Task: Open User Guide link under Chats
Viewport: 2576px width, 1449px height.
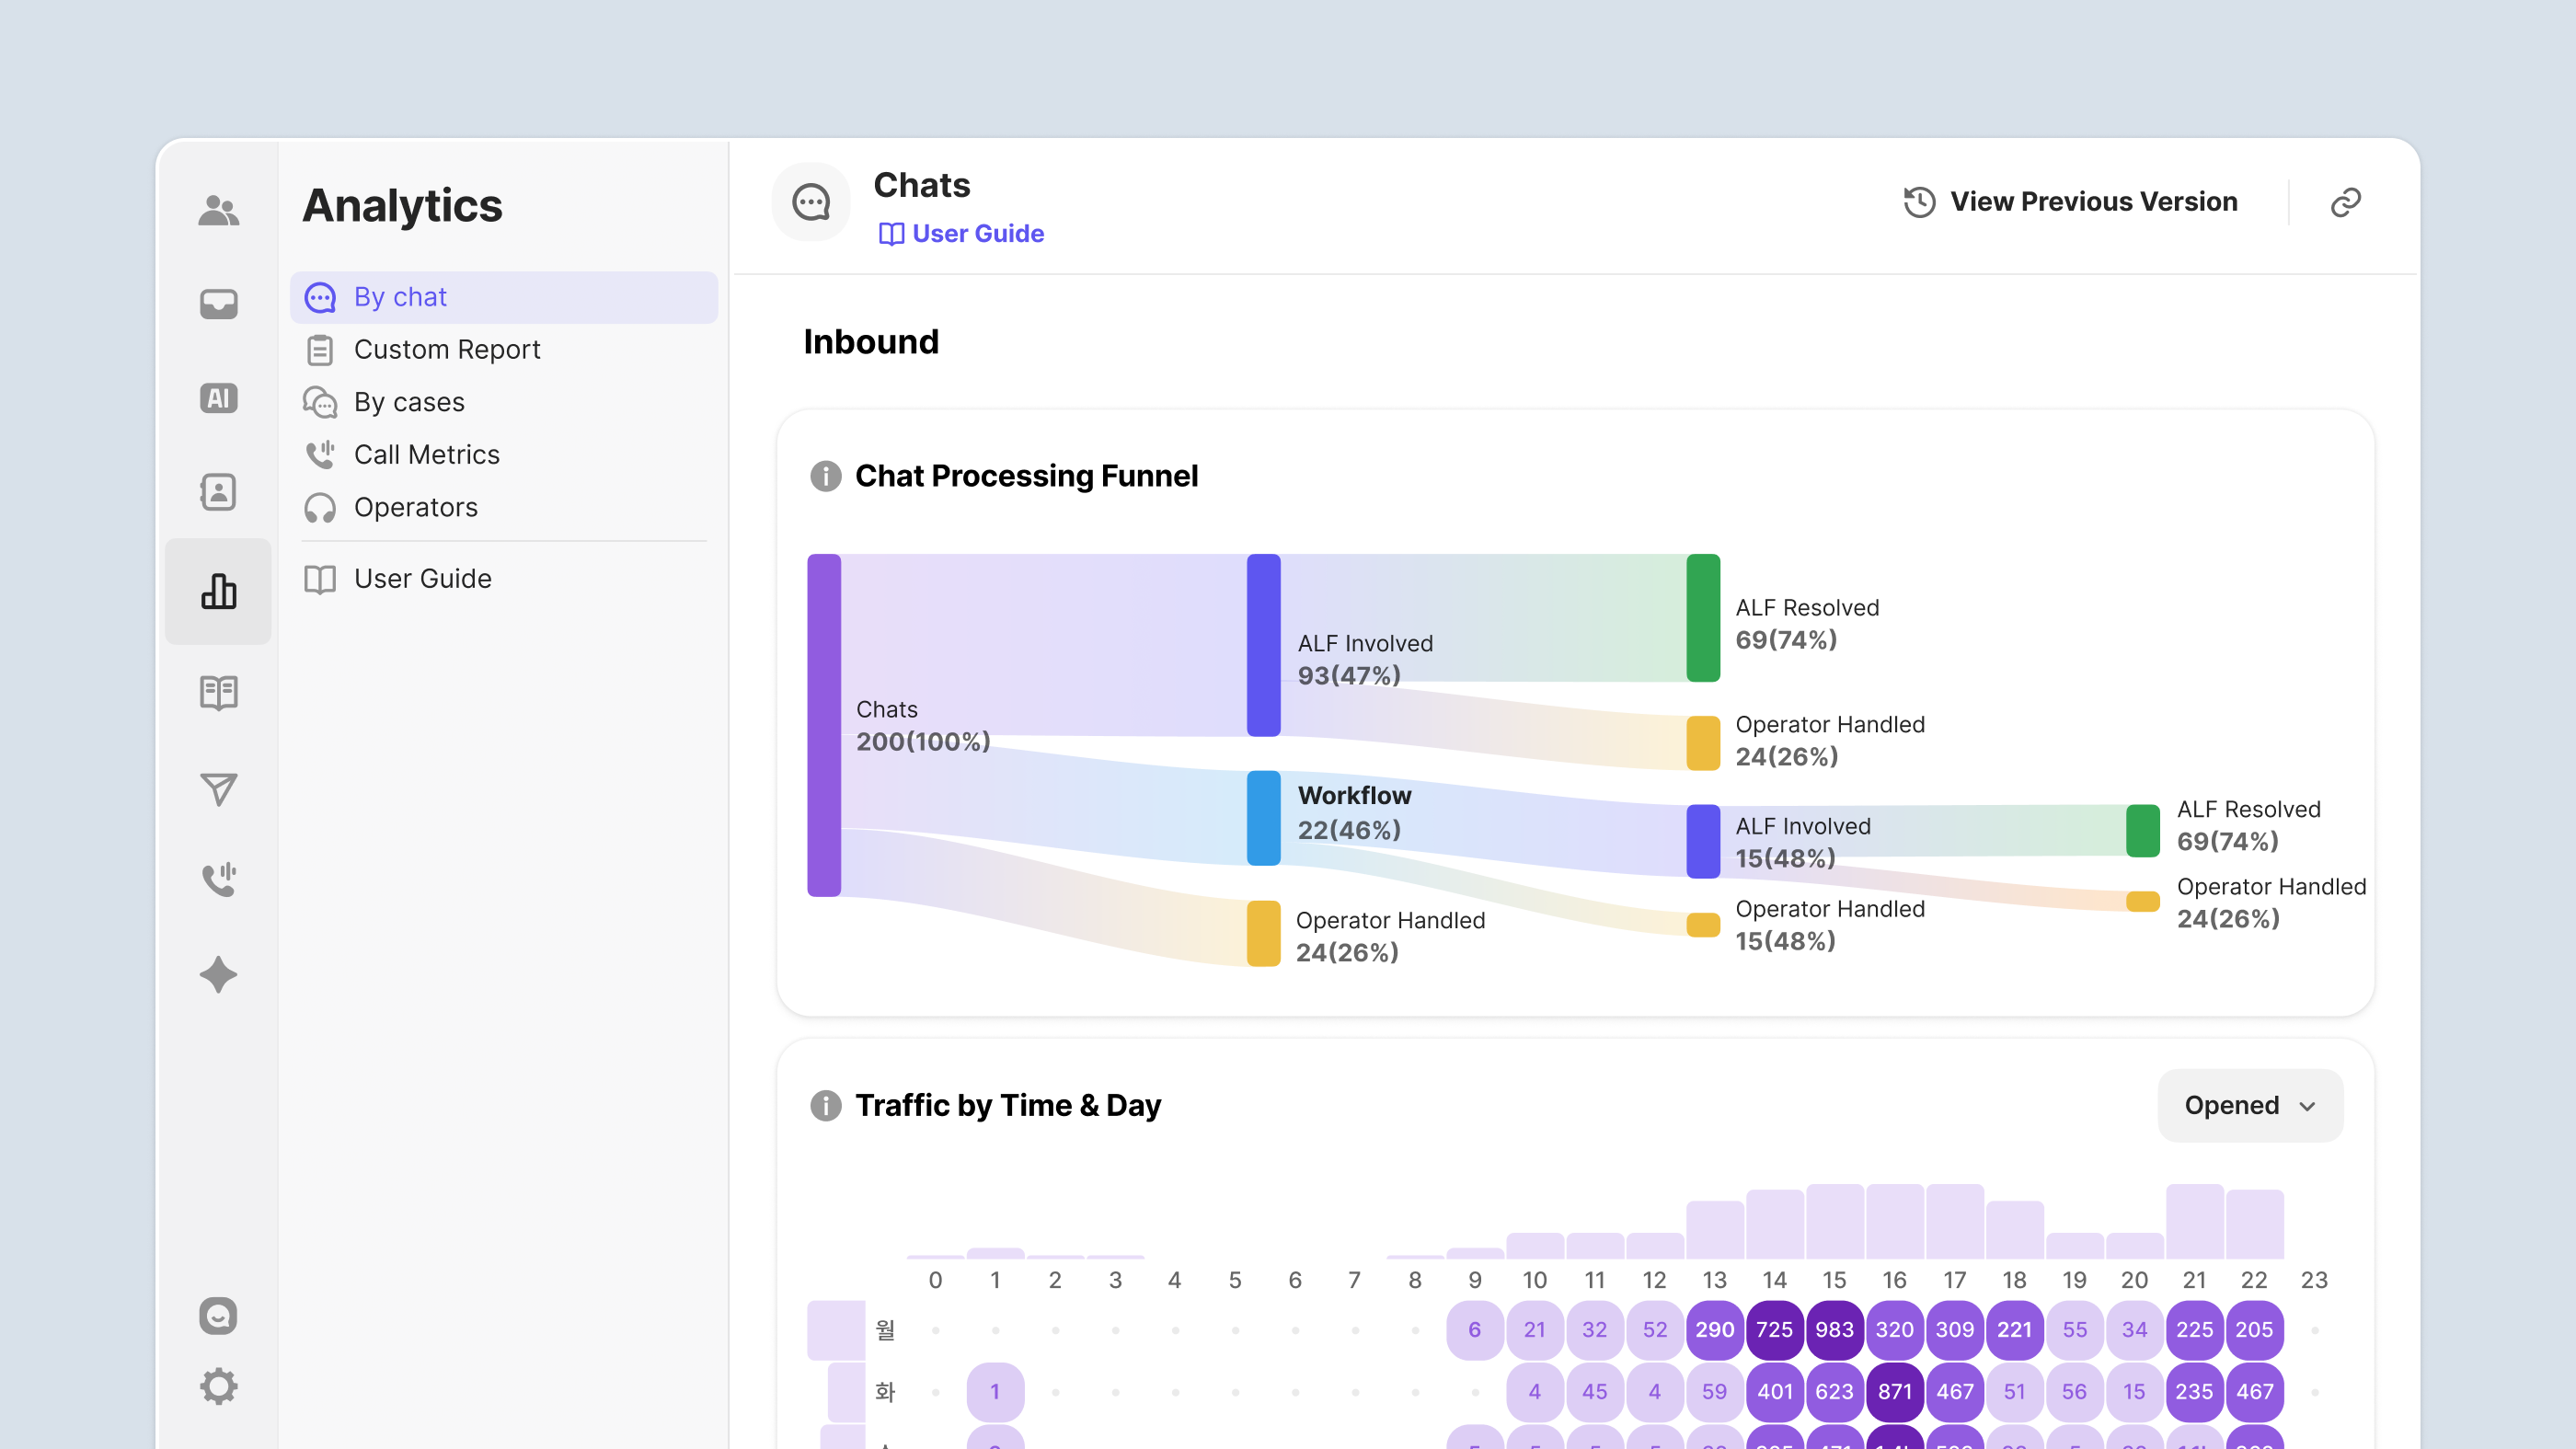Action: pyautogui.click(x=961, y=234)
